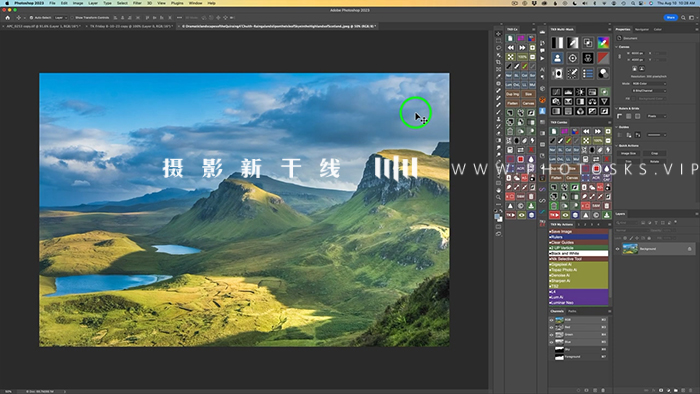Open the Layers panel flyout menu
Image resolution: width=700 pixels, height=394 pixels.
696,214
